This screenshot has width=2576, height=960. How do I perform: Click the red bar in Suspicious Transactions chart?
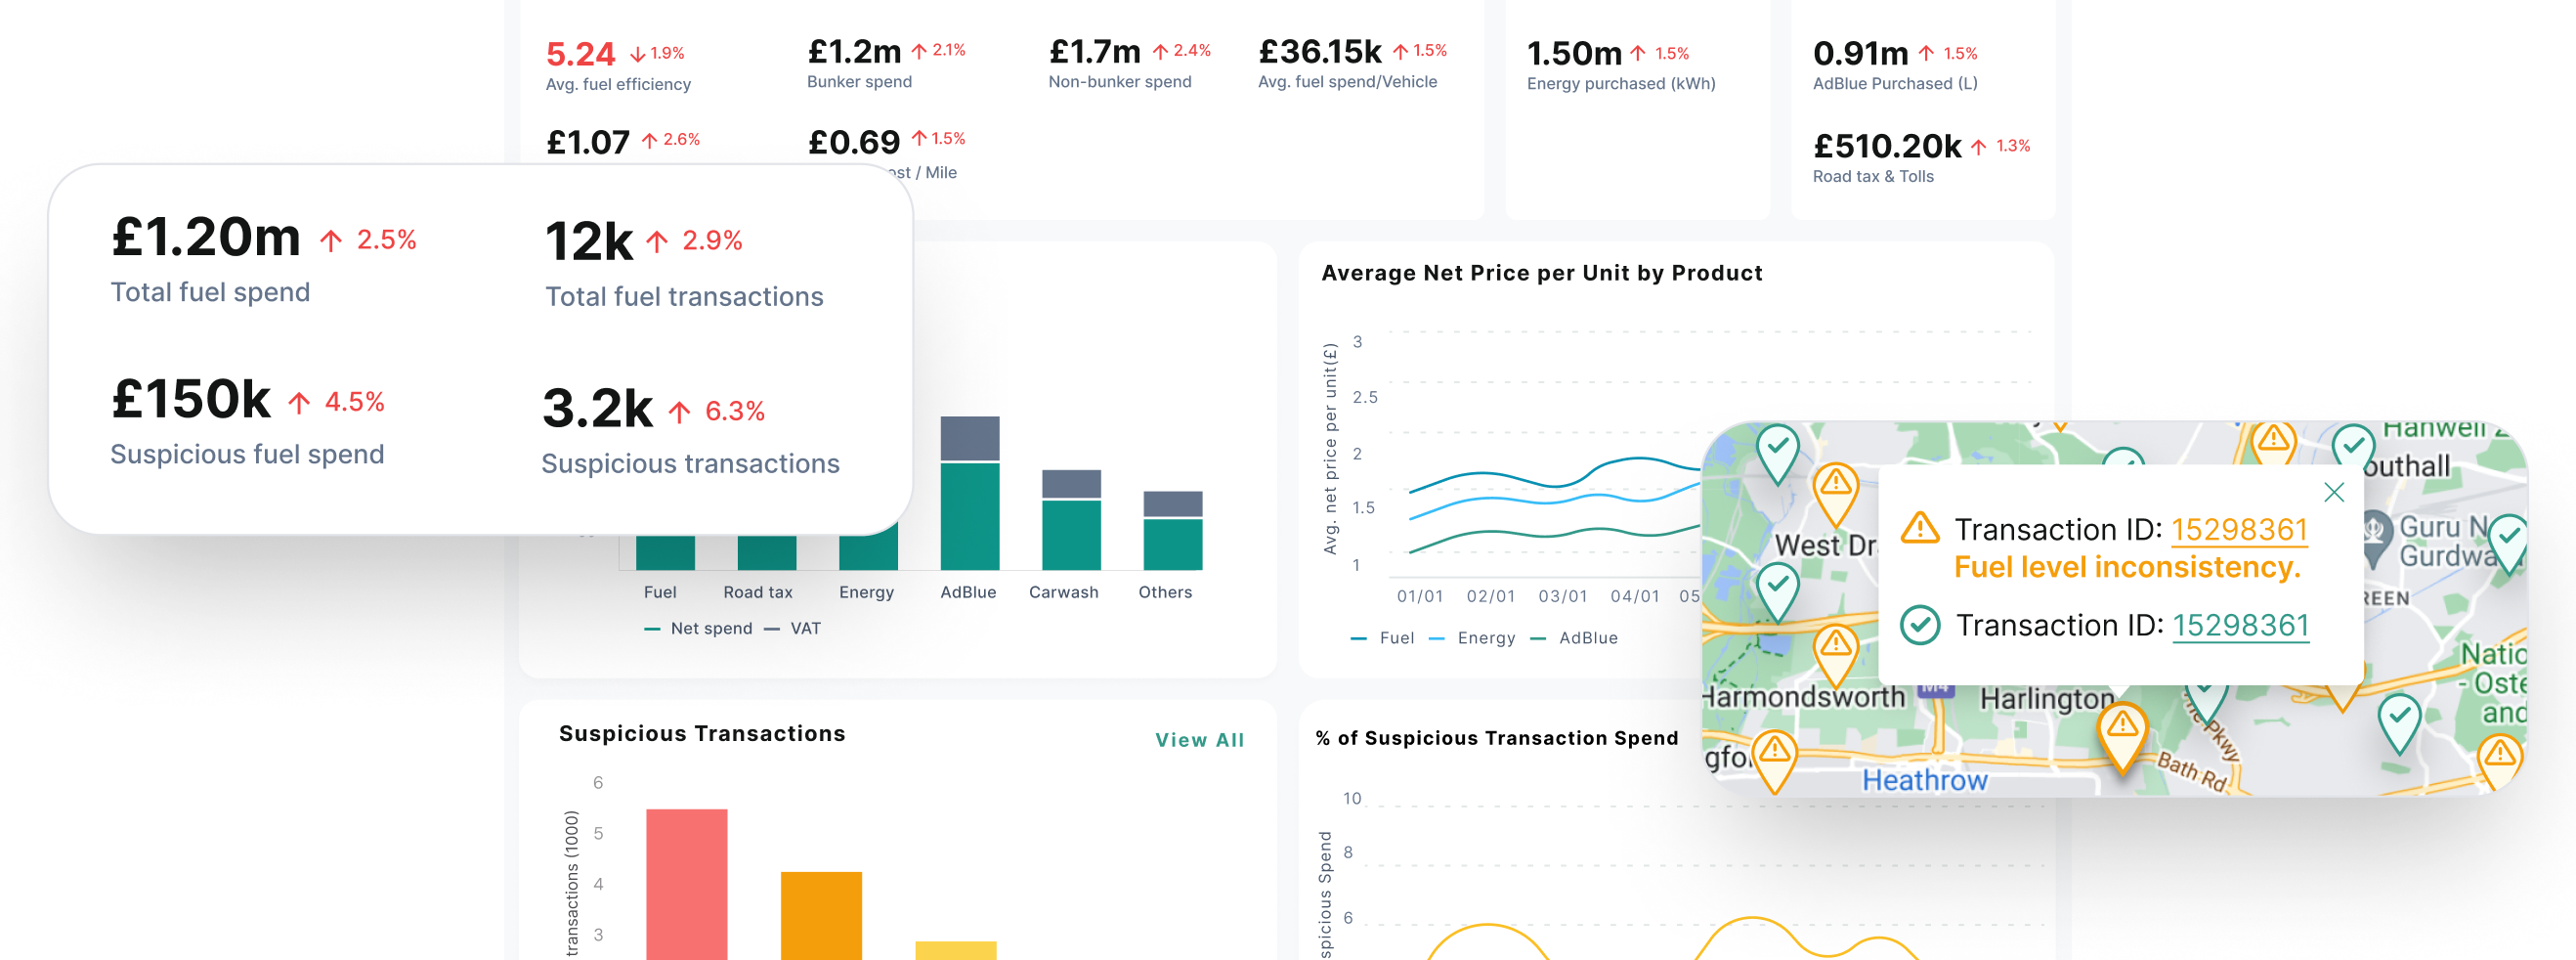pyautogui.click(x=686, y=884)
